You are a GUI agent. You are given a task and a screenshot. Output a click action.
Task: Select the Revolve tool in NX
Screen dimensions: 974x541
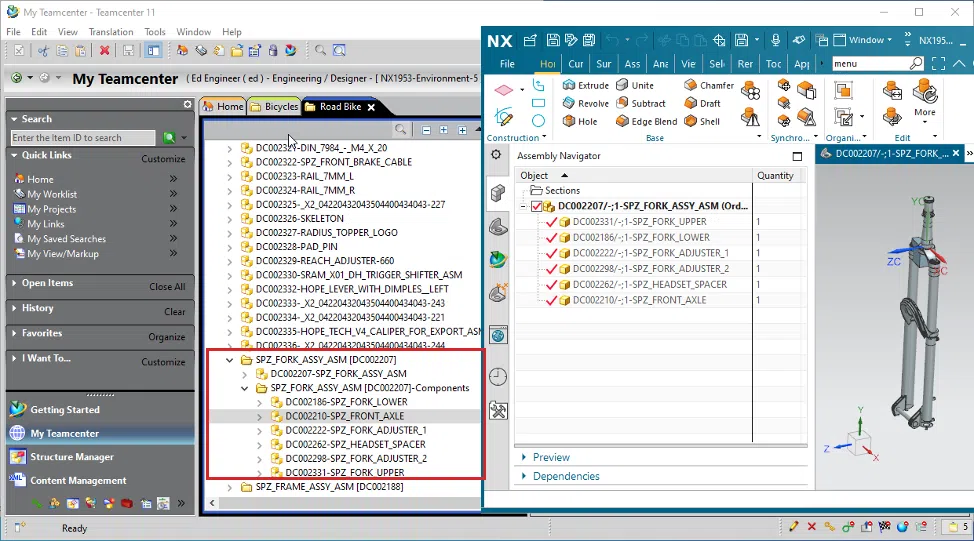click(x=585, y=103)
